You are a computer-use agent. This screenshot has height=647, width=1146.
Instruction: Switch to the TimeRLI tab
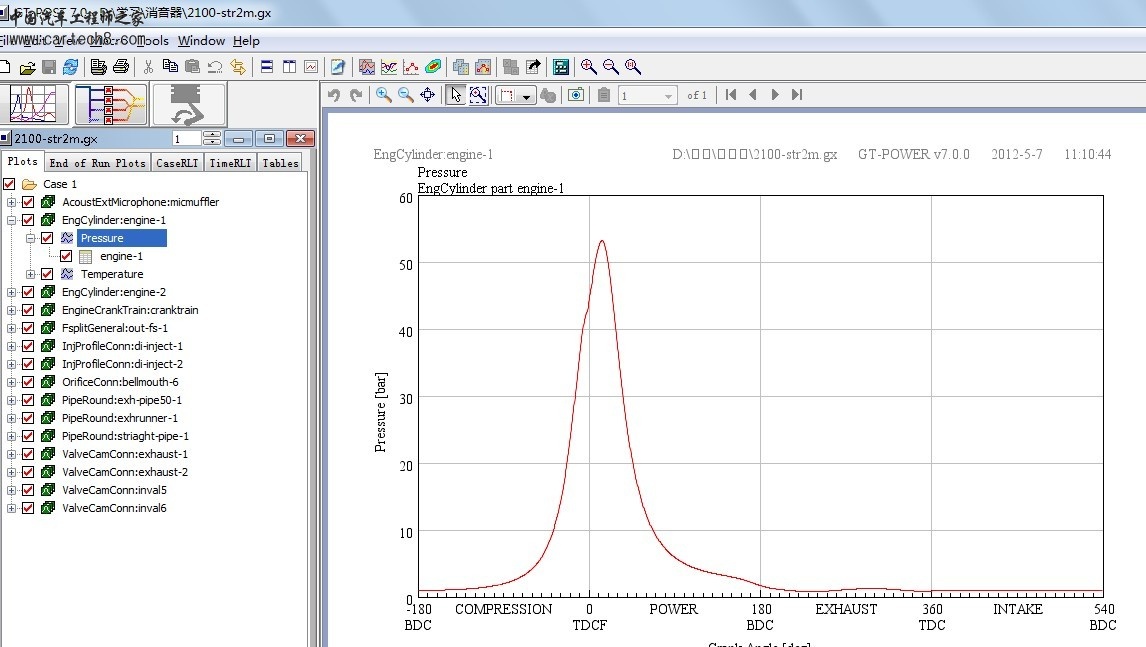[230, 163]
